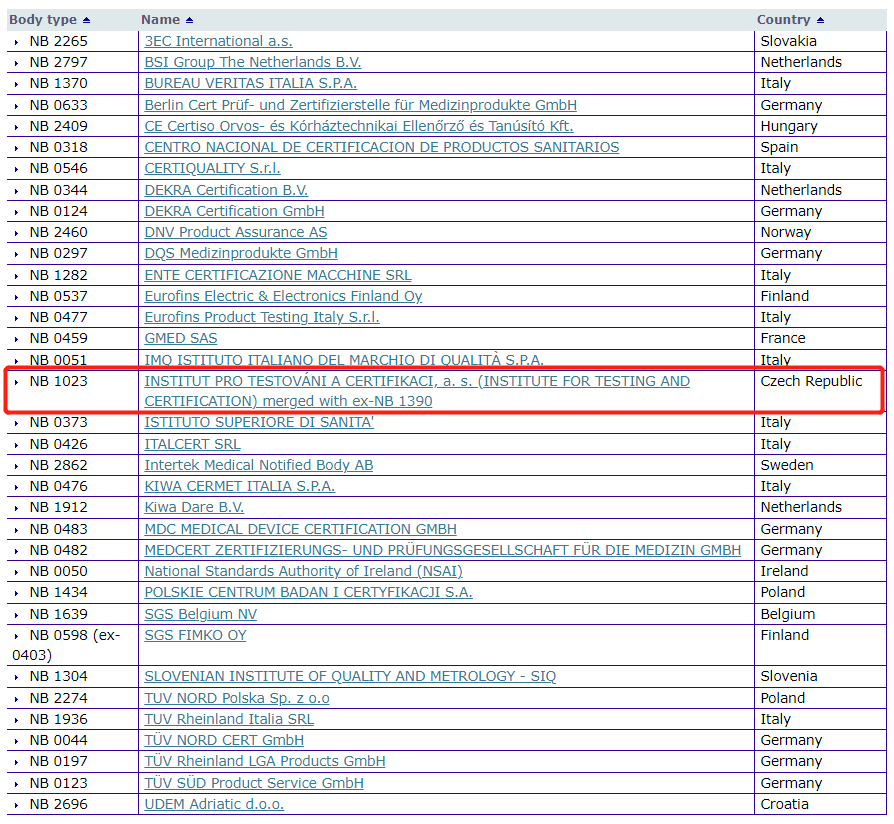Open National Standards Authority of Ireland link
Viewport: 894px width, 824px height.
pos(303,571)
